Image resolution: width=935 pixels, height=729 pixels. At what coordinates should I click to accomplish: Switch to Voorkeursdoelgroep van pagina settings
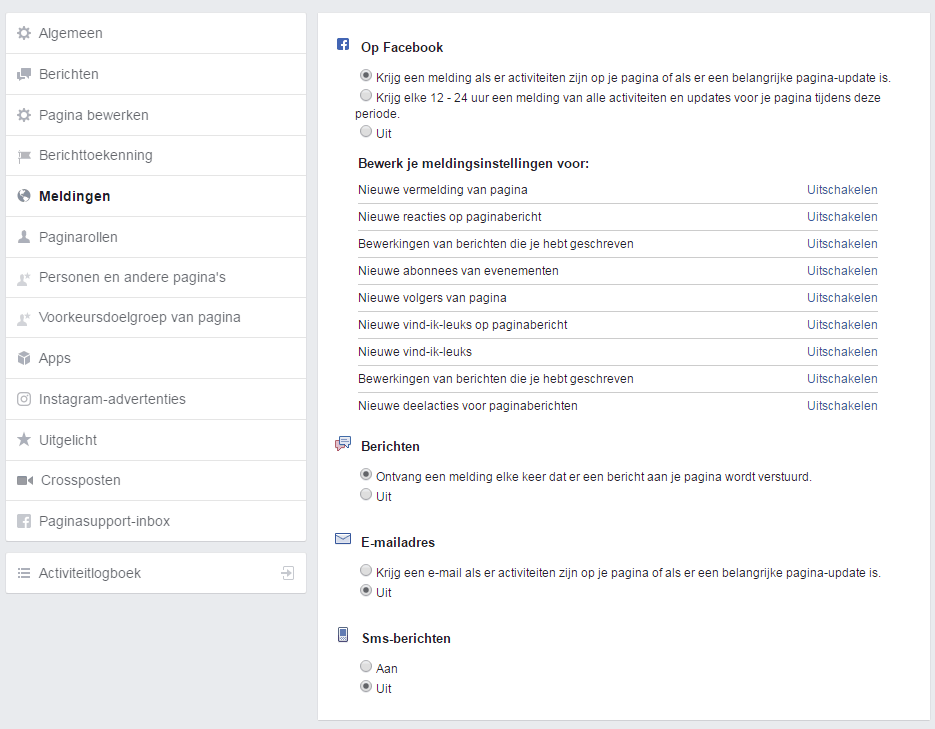(x=141, y=317)
